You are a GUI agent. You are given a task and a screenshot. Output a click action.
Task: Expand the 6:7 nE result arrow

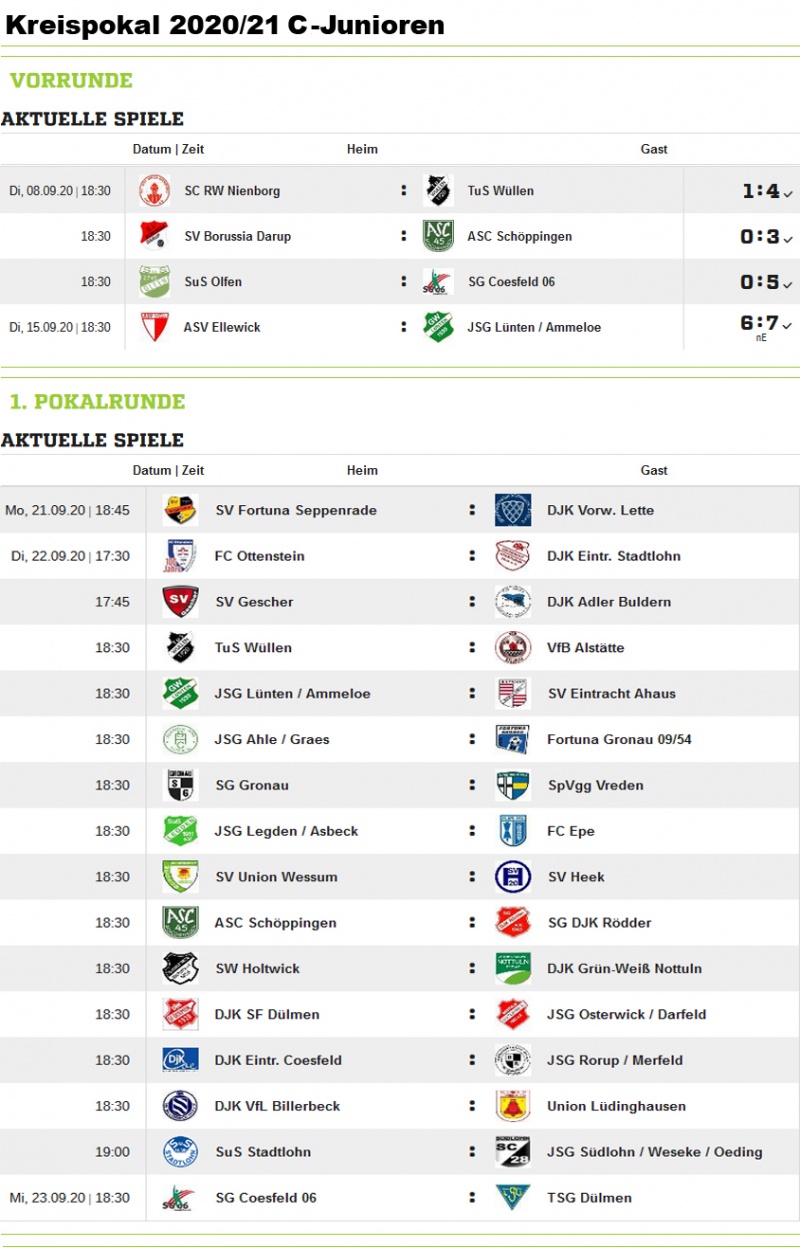[788, 326]
